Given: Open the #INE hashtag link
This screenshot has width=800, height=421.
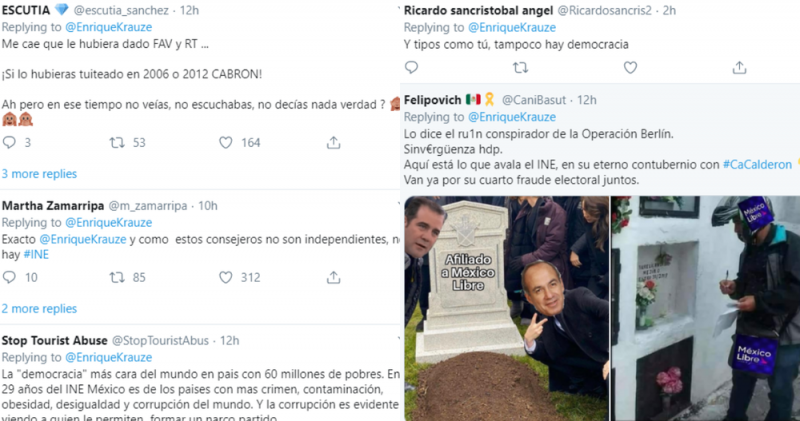Looking at the screenshot, I should pos(36,255).
